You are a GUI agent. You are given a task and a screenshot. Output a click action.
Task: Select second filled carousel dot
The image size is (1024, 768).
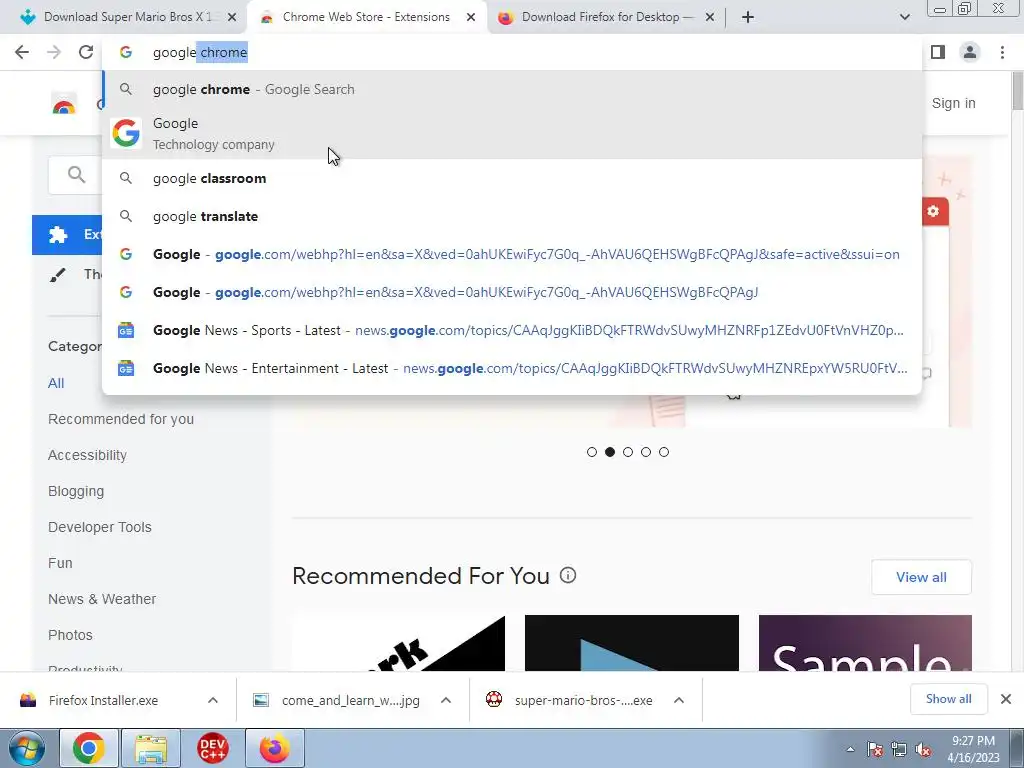click(x=610, y=452)
